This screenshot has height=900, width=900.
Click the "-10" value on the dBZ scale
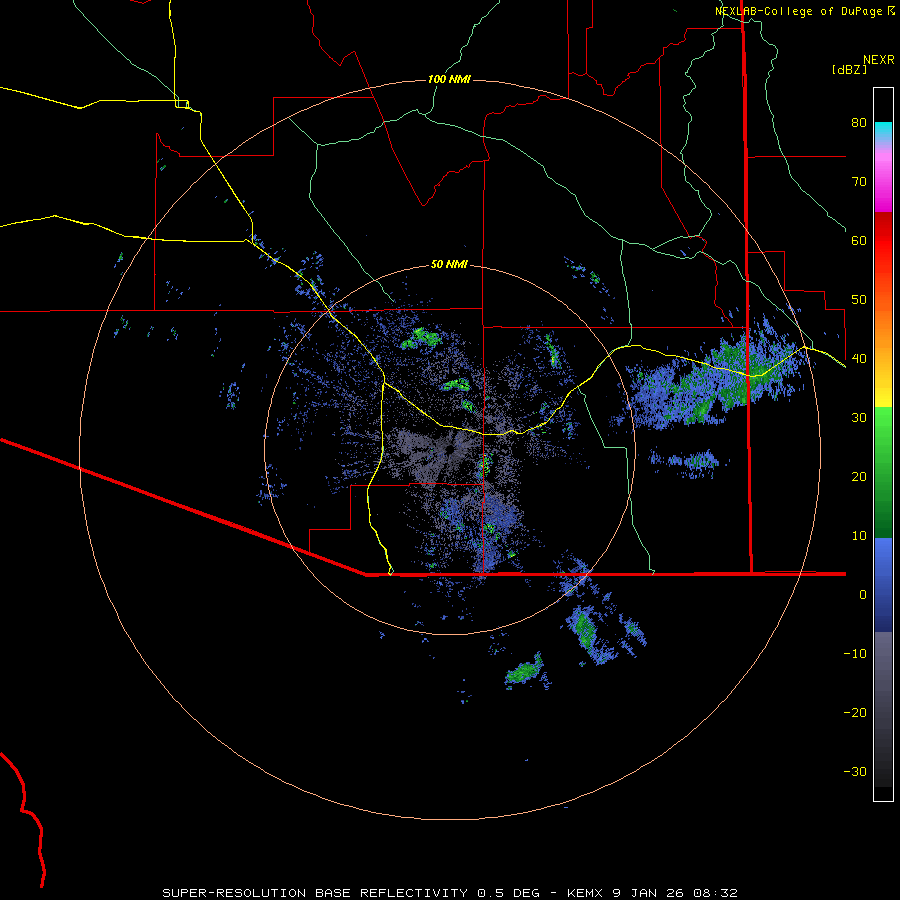855,654
